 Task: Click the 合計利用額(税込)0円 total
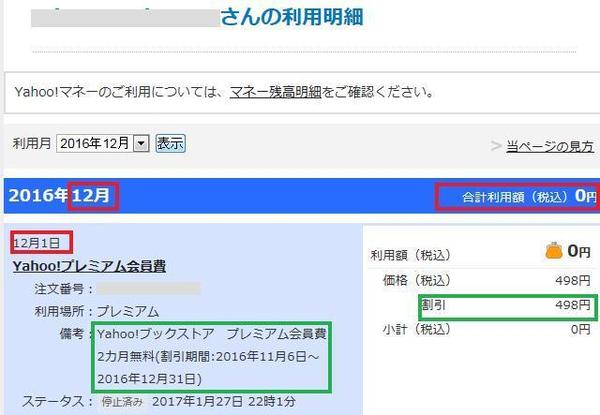point(529,197)
